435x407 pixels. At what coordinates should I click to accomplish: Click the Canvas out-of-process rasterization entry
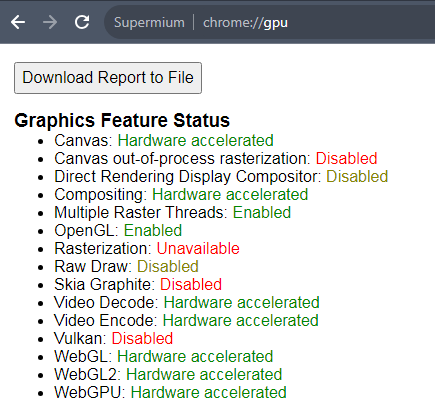click(216, 158)
